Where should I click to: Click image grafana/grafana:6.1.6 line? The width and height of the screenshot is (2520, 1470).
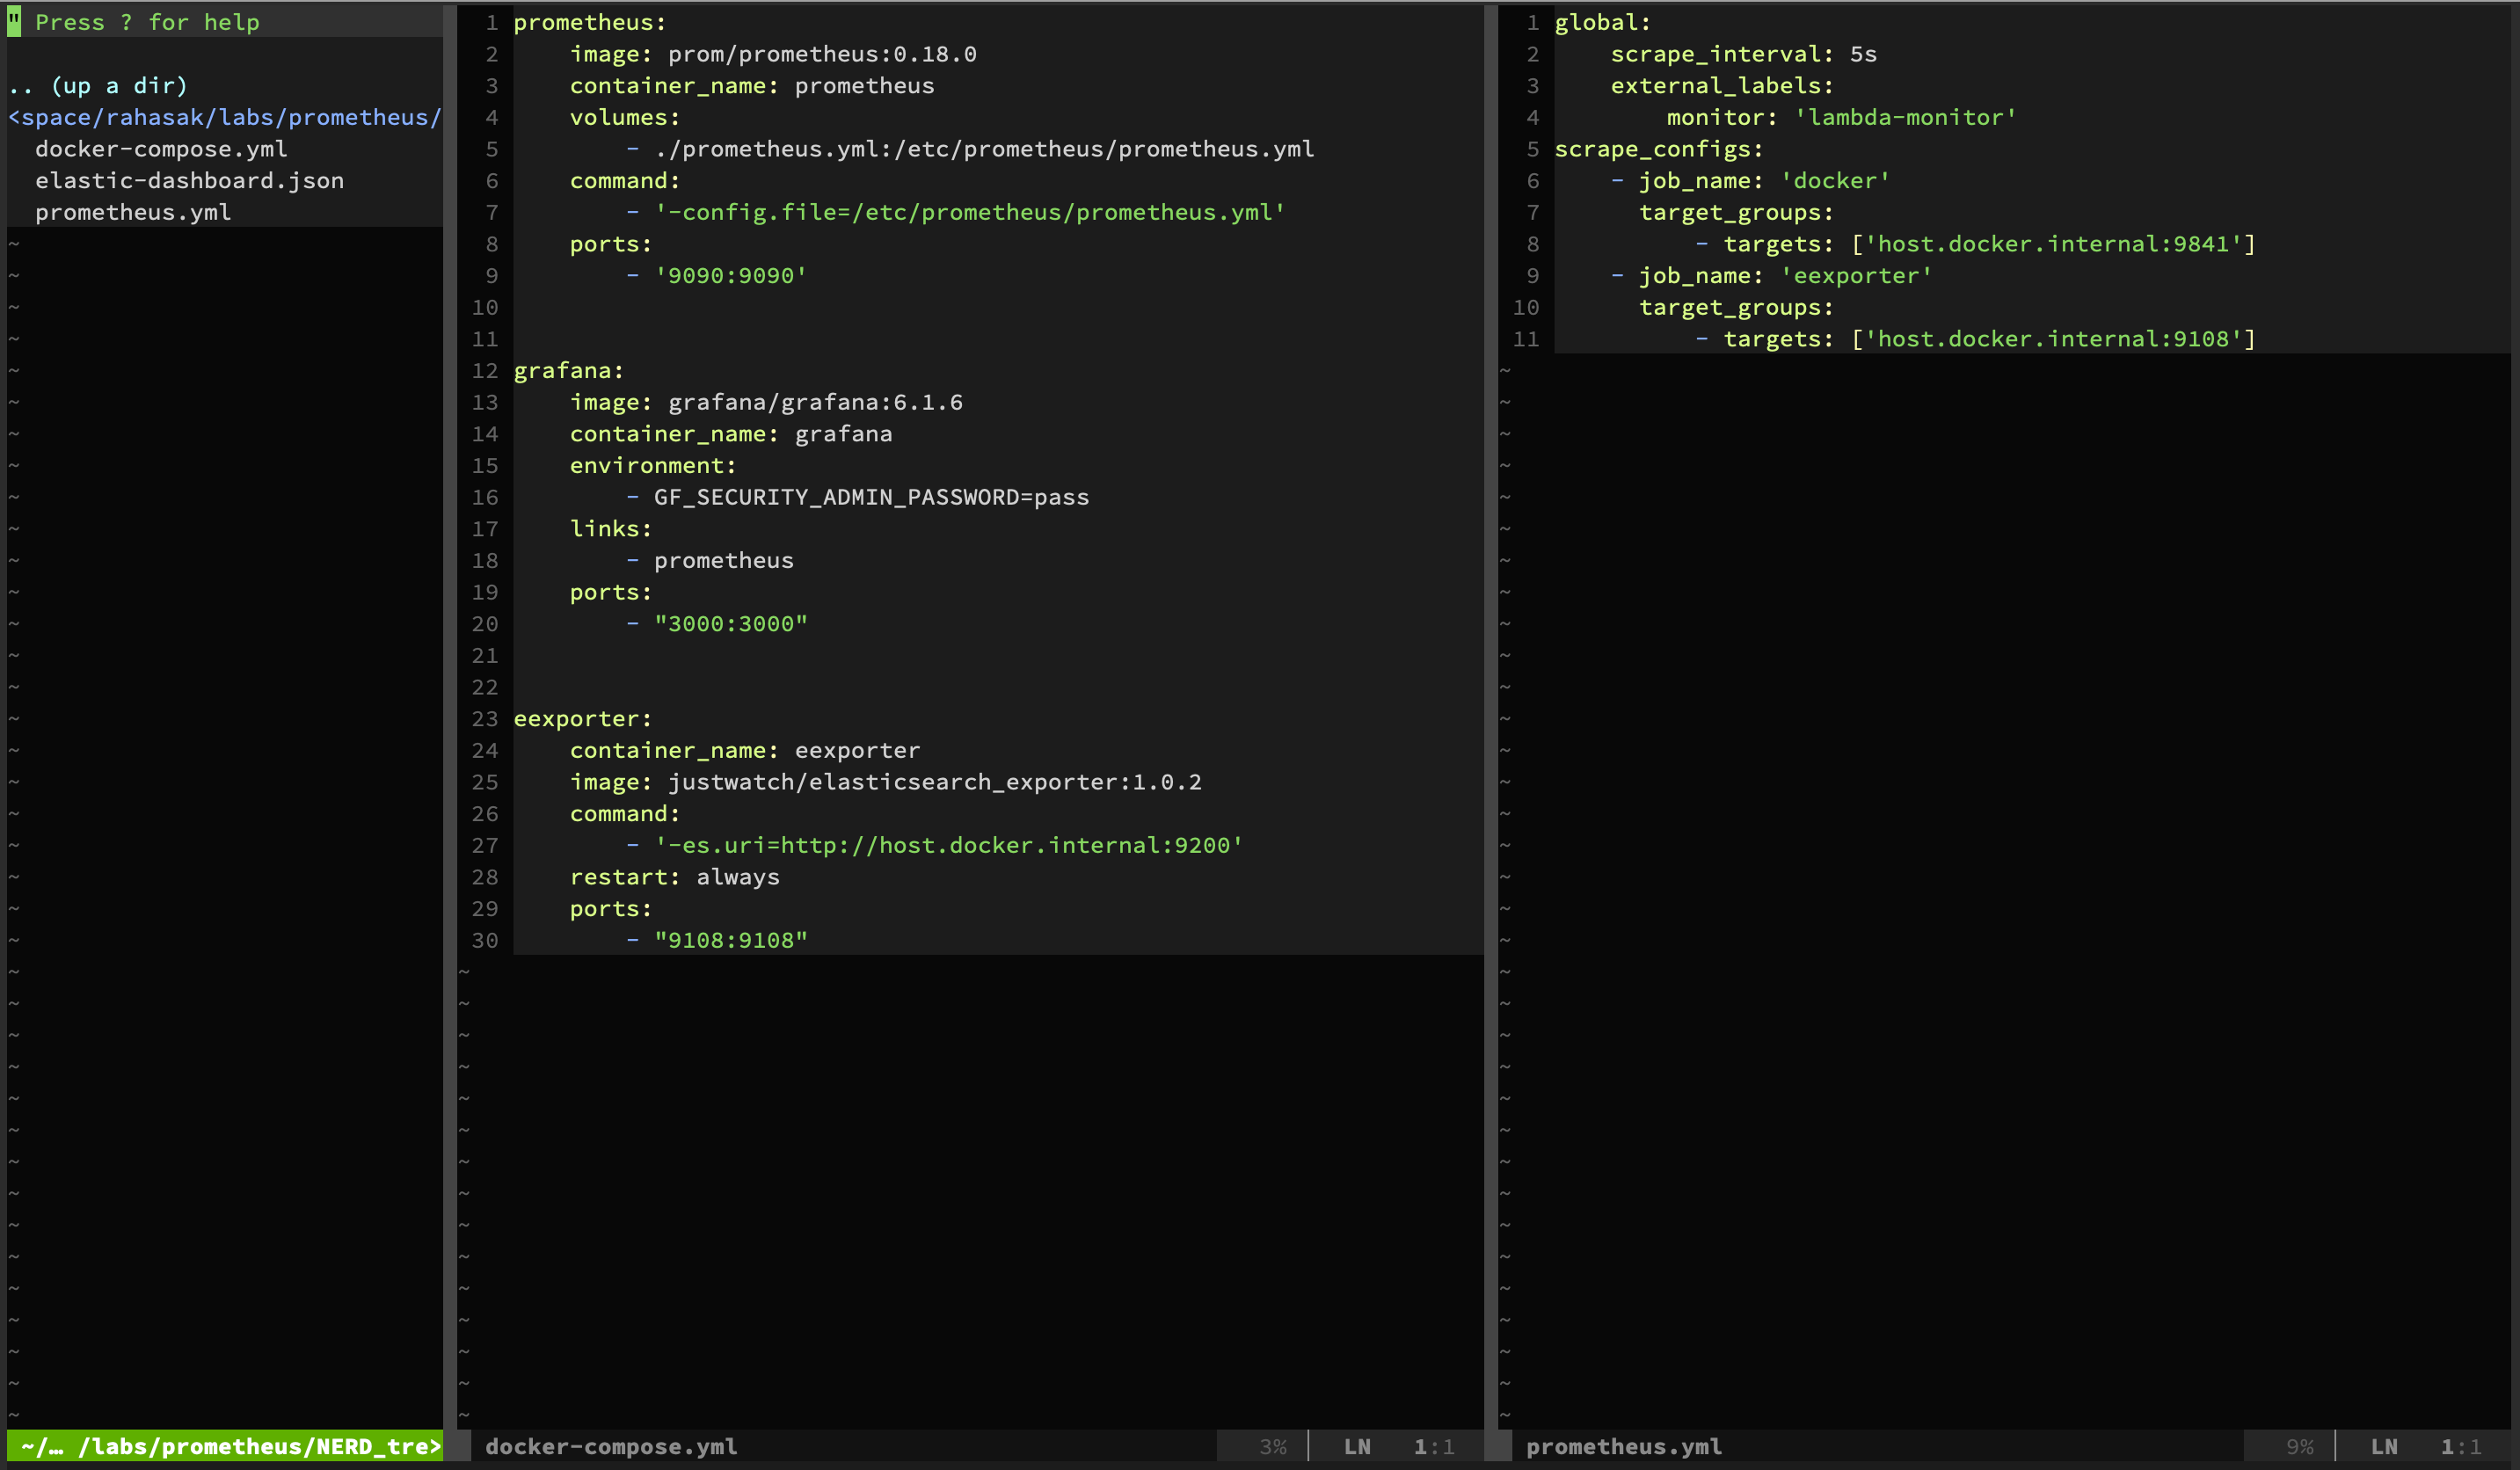[766, 402]
